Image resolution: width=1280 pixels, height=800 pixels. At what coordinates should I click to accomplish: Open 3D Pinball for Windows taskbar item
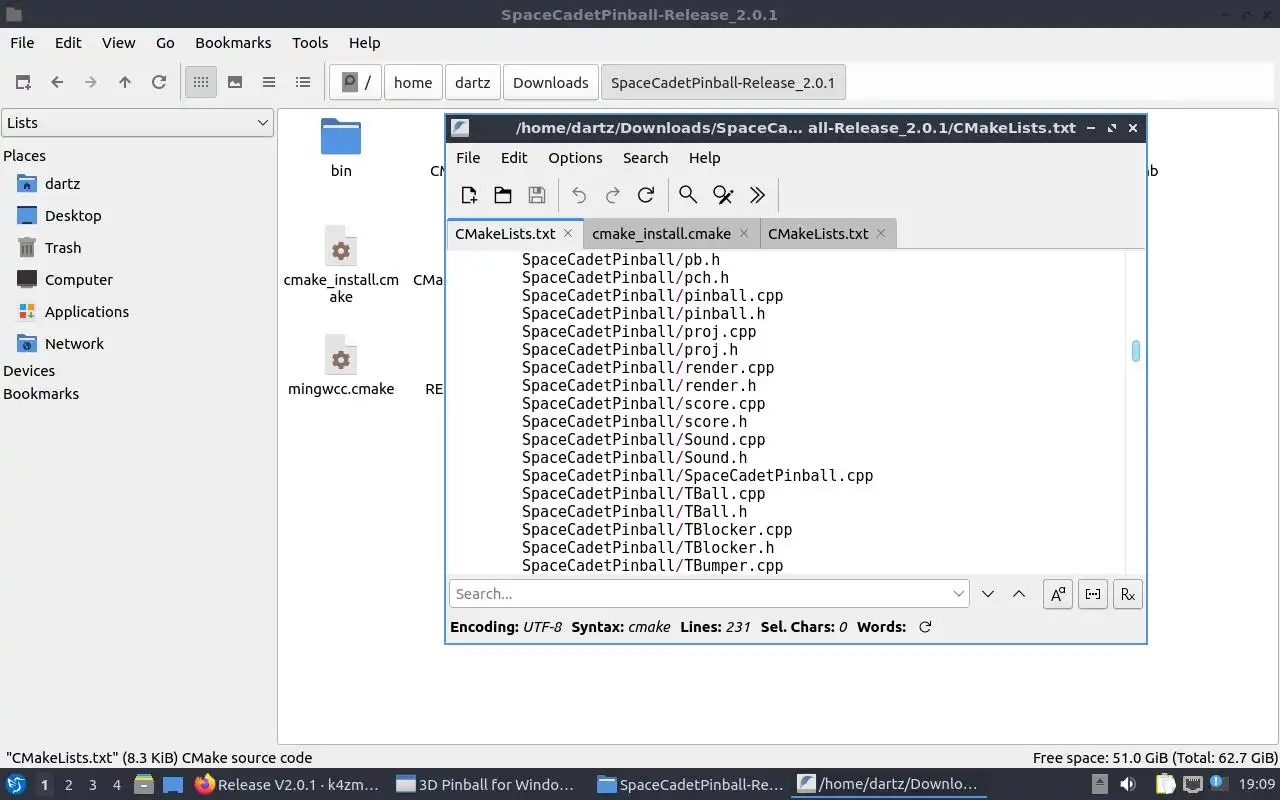click(x=485, y=785)
